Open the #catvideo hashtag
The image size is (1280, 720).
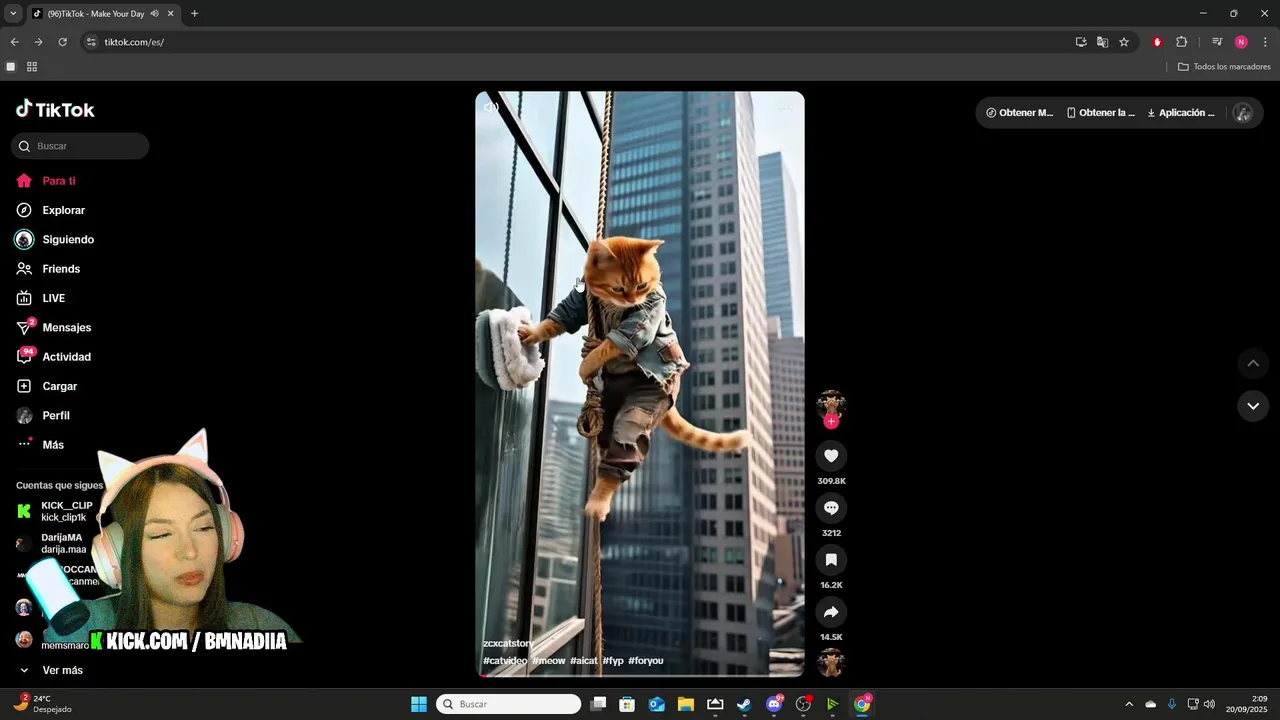point(505,661)
